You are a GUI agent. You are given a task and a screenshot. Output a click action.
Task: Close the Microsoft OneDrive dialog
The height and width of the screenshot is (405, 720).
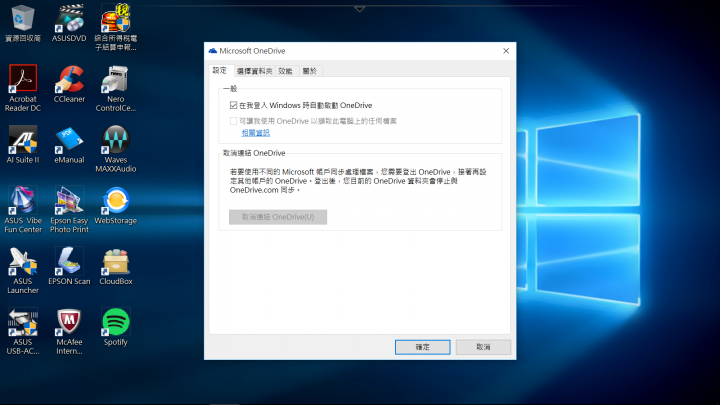click(506, 51)
